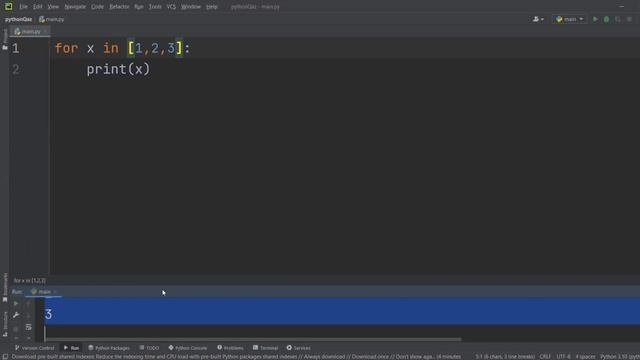
Task: Run the main configuration with green play
Action: pos(595,19)
